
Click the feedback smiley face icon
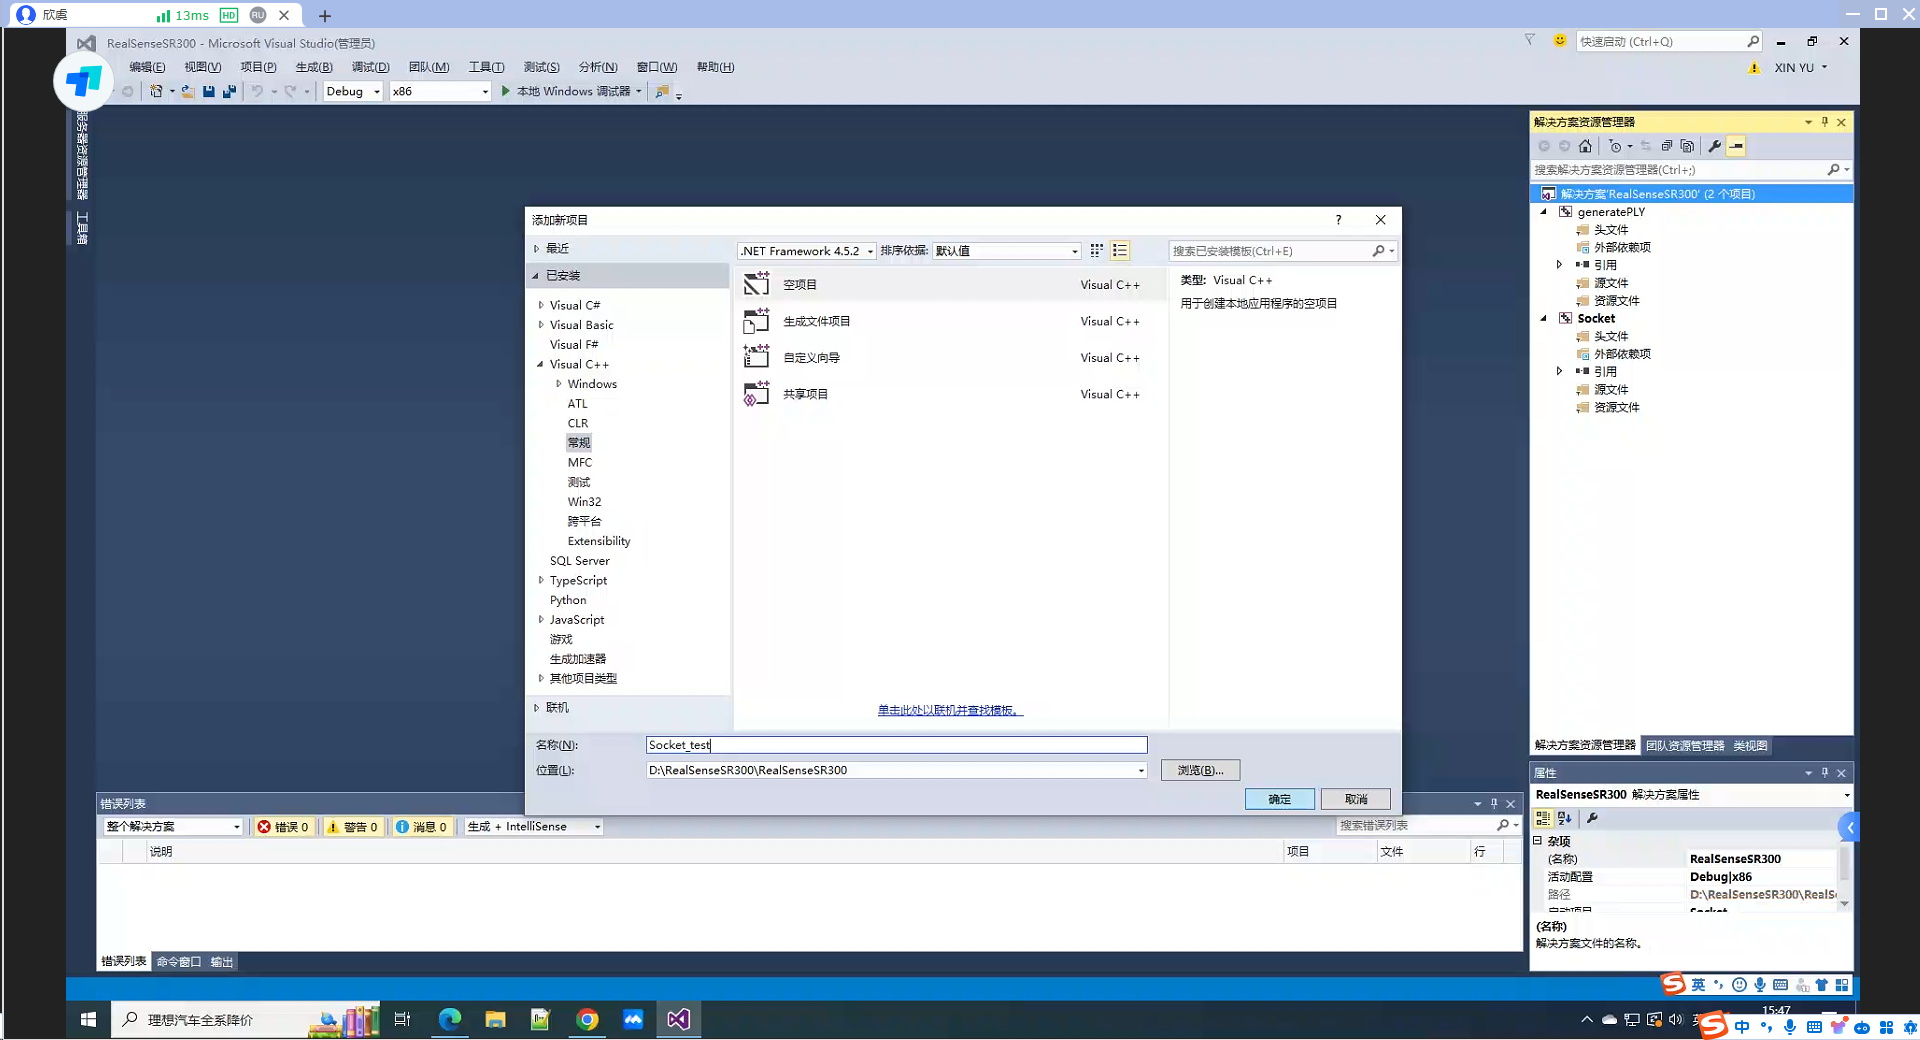coord(1559,40)
